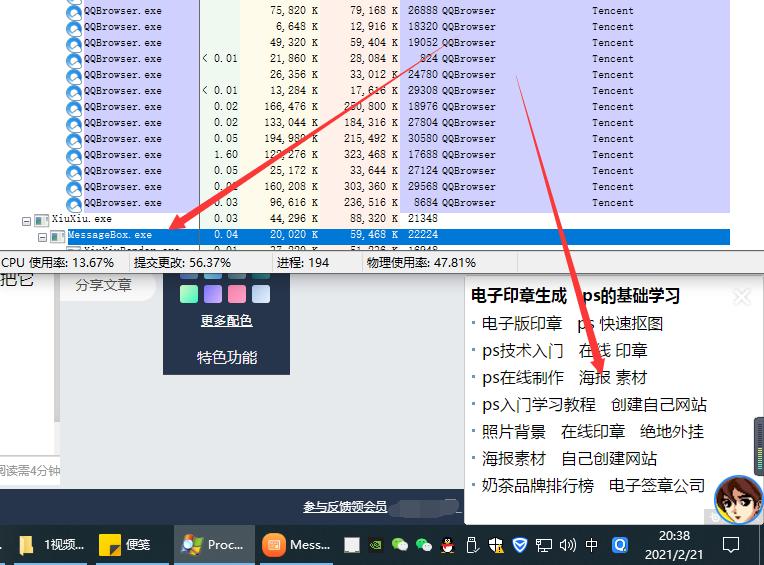764x565 pixels.
Task: Switch to the MessageBox taskbar button
Action: [x=296, y=545]
